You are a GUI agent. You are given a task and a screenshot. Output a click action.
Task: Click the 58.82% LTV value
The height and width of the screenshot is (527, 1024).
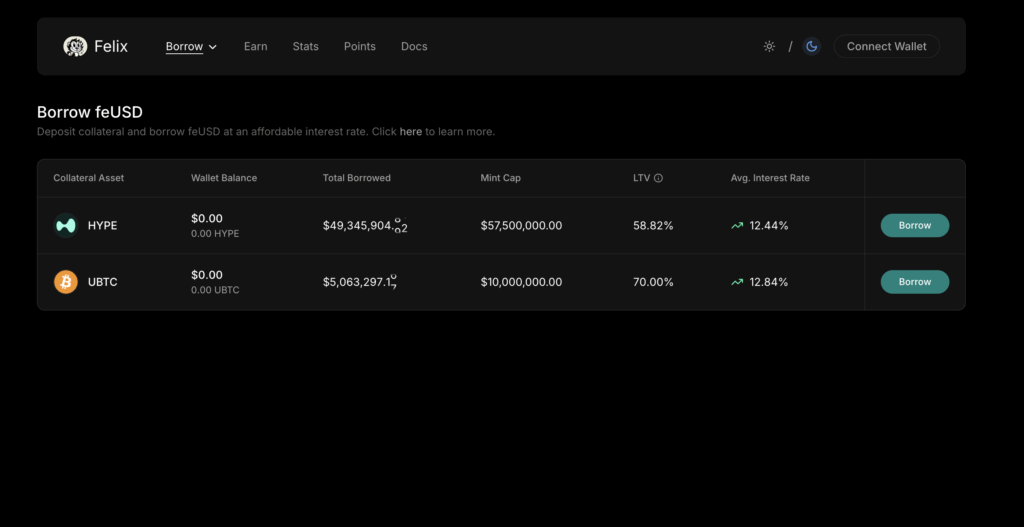653,226
